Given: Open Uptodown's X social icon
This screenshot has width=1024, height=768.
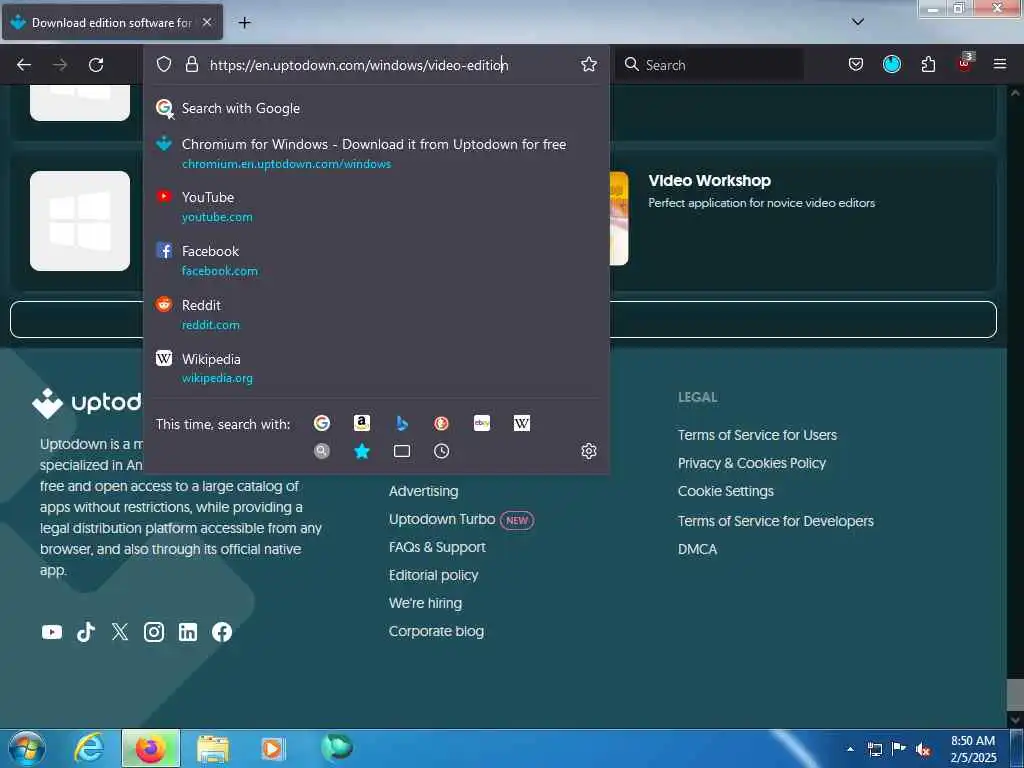Looking at the screenshot, I should 120,632.
